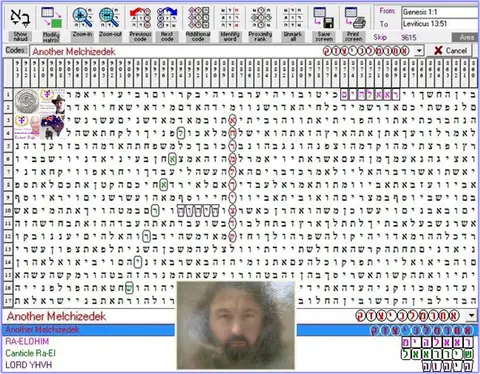This screenshot has height=374, width=480.
Task: Run the Proximity rank tool
Action: coord(260,24)
